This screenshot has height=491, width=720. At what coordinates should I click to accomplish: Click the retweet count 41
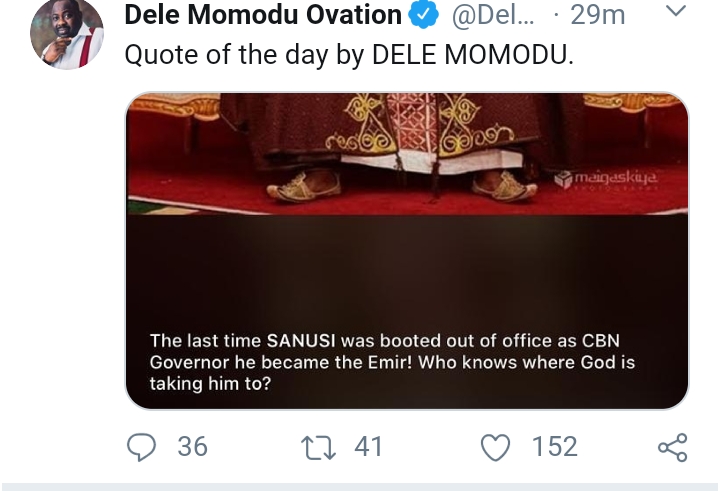[369, 446]
